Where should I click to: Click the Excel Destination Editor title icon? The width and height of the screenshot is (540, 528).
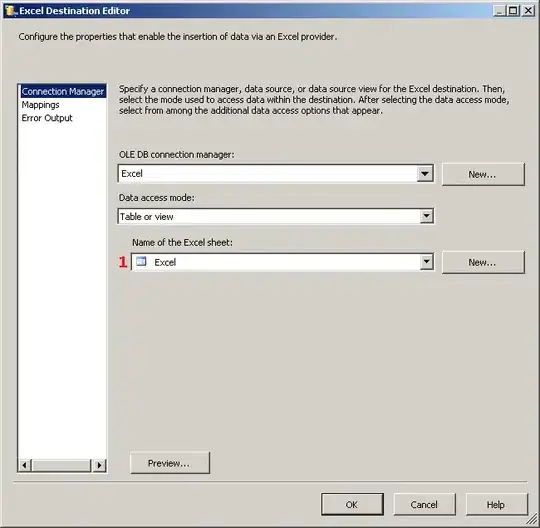(x=10, y=11)
